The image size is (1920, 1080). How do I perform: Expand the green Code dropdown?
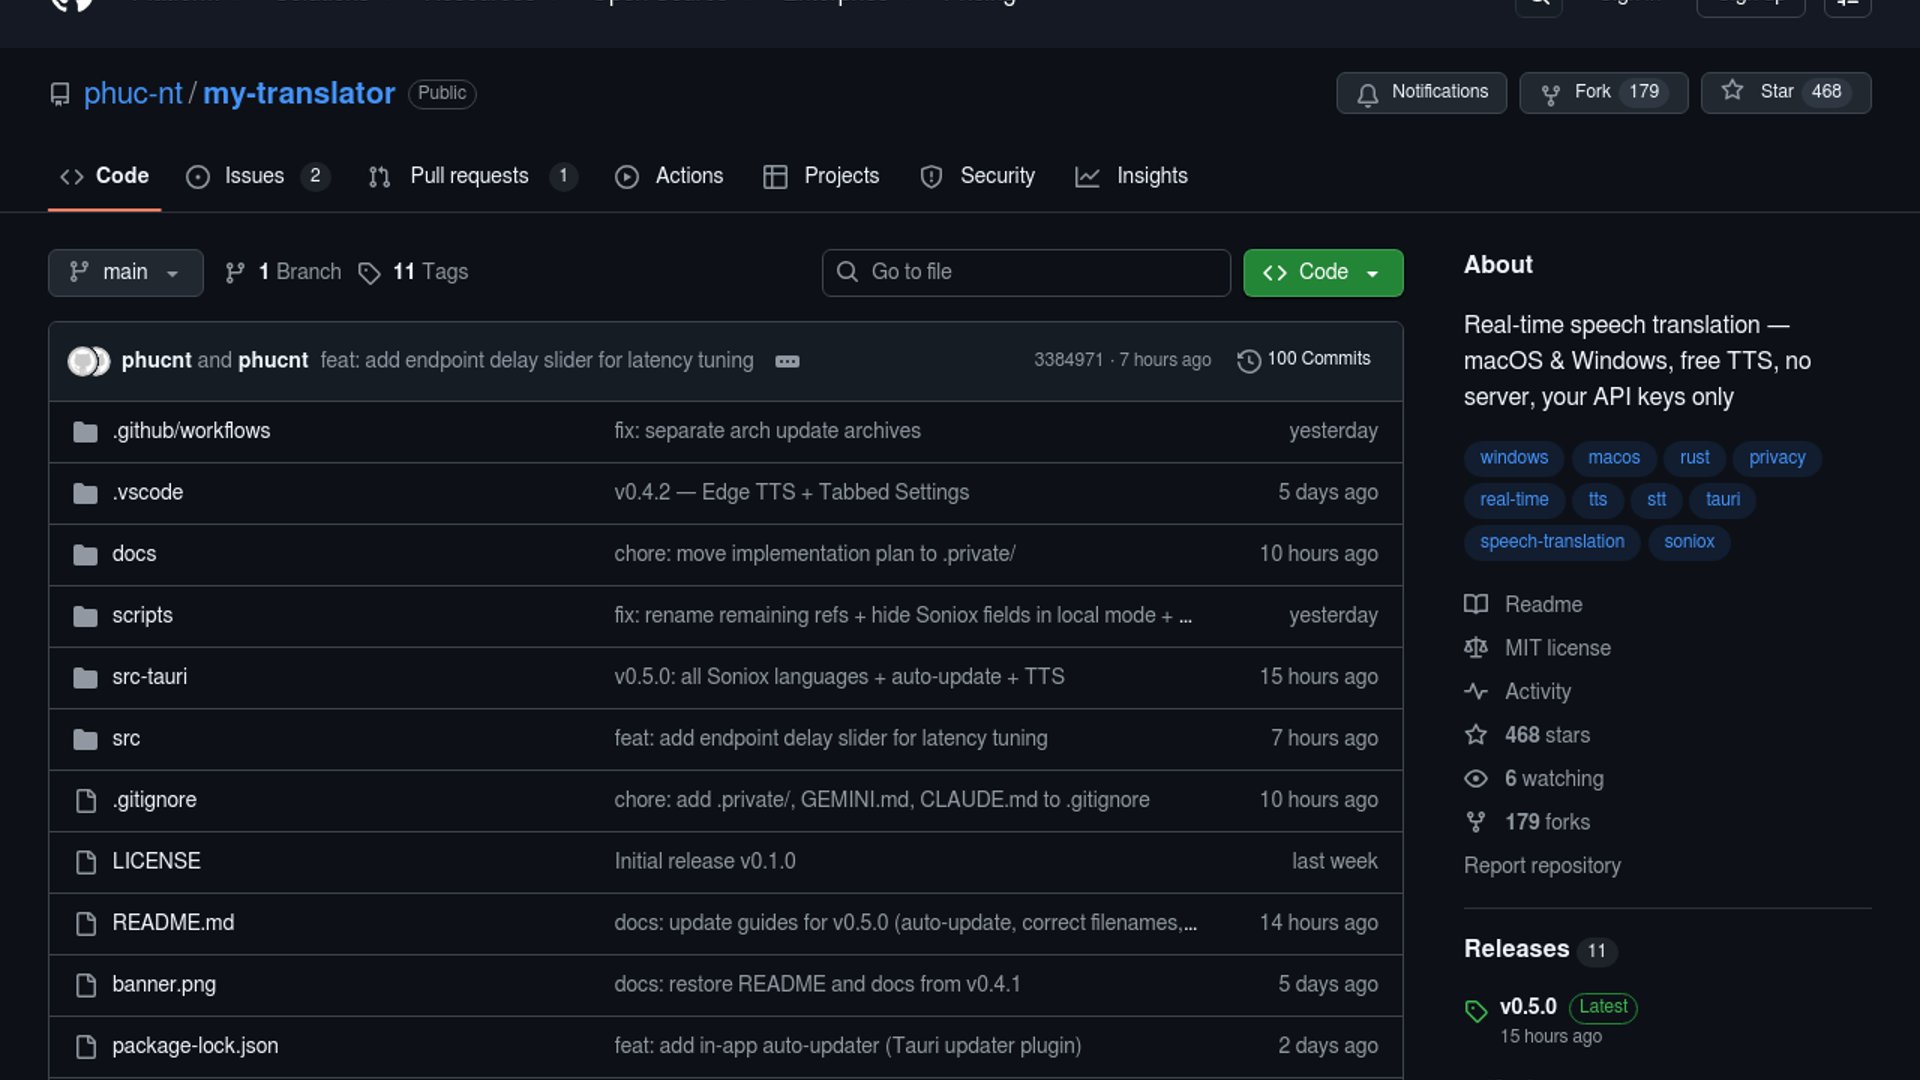[x=1322, y=272]
